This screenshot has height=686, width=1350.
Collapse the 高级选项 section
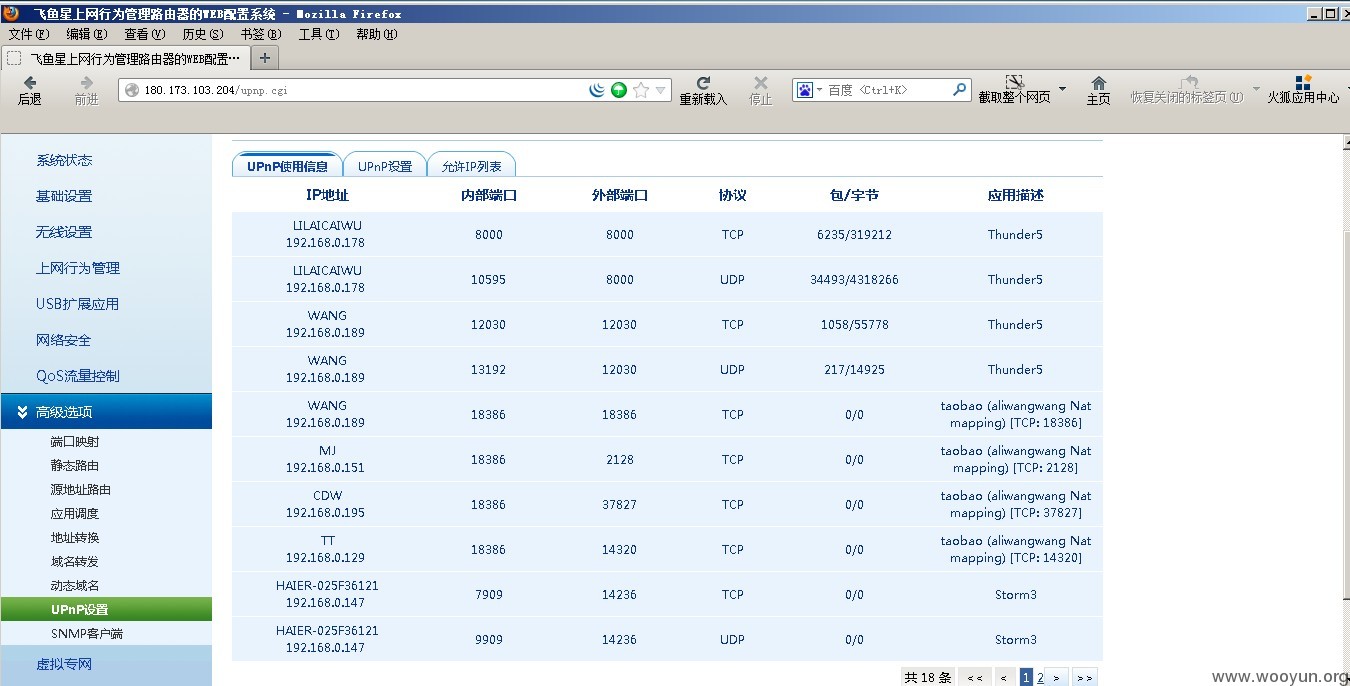tap(106, 411)
